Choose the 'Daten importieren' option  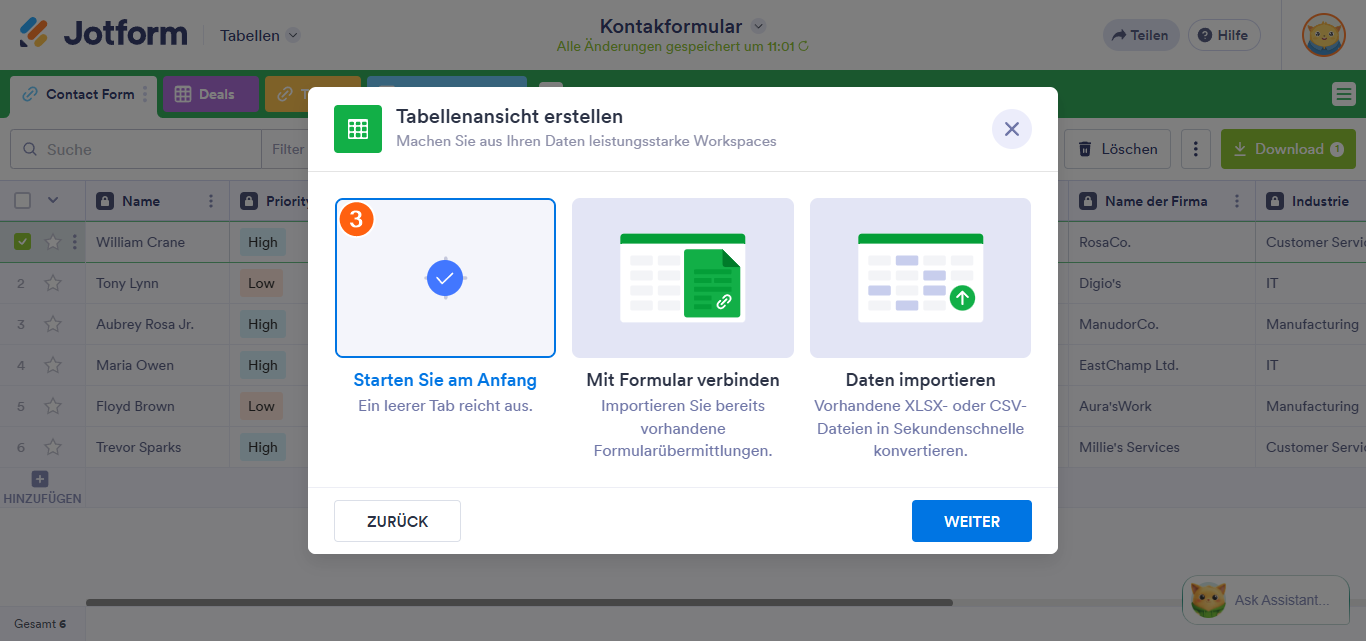click(919, 278)
